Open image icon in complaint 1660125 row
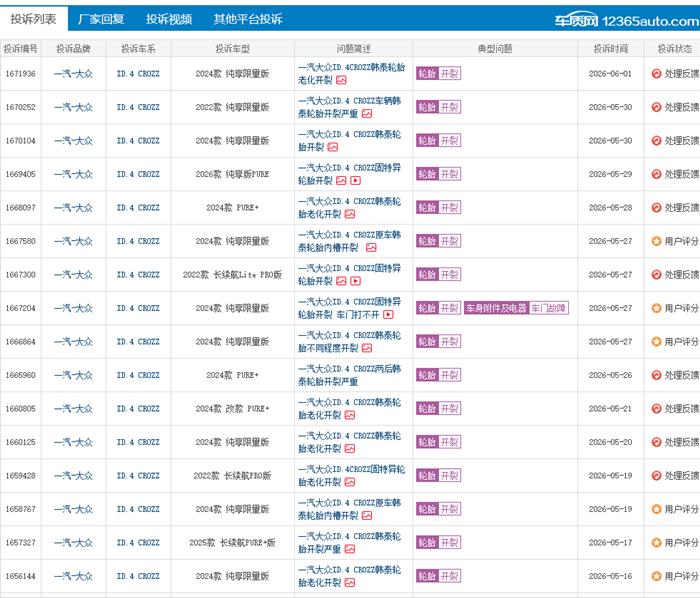Viewport: 700px width, 598px height. (x=350, y=449)
